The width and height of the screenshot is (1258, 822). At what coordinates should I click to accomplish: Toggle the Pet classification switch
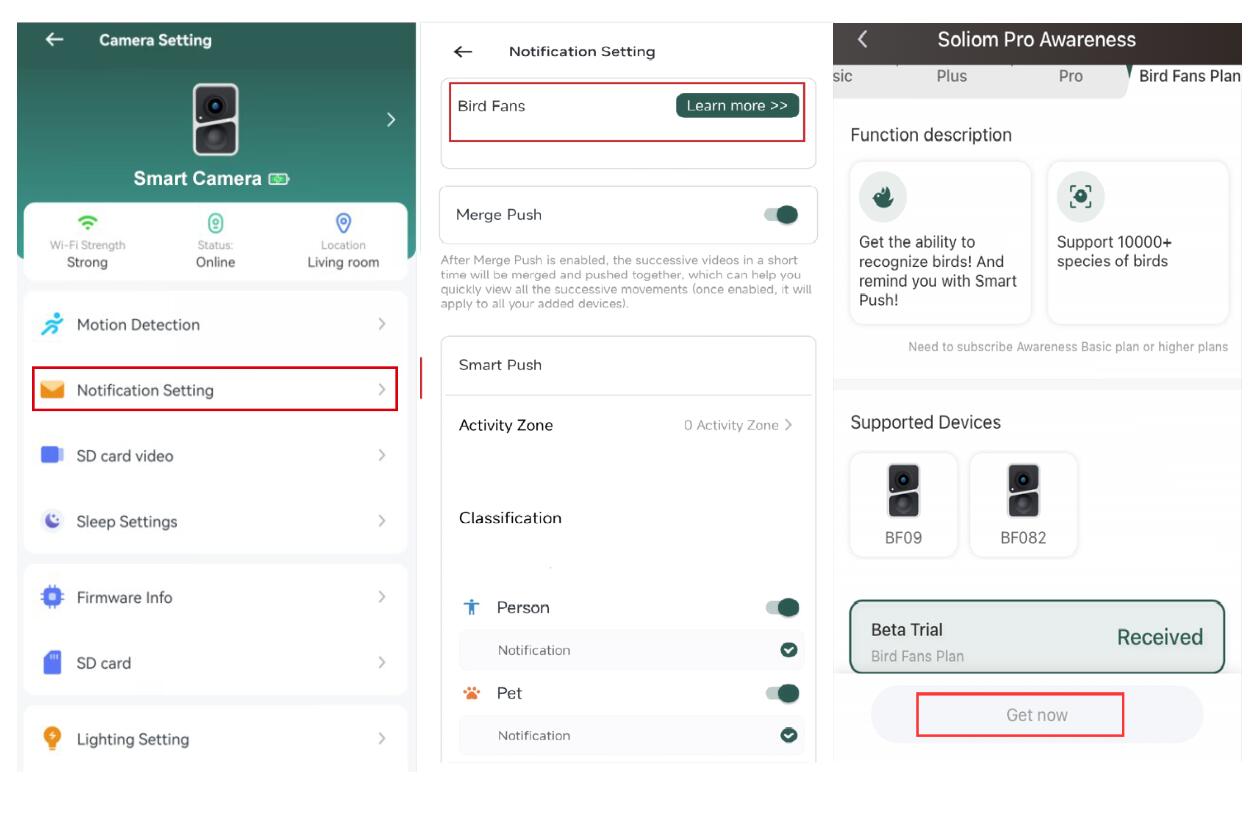(782, 693)
